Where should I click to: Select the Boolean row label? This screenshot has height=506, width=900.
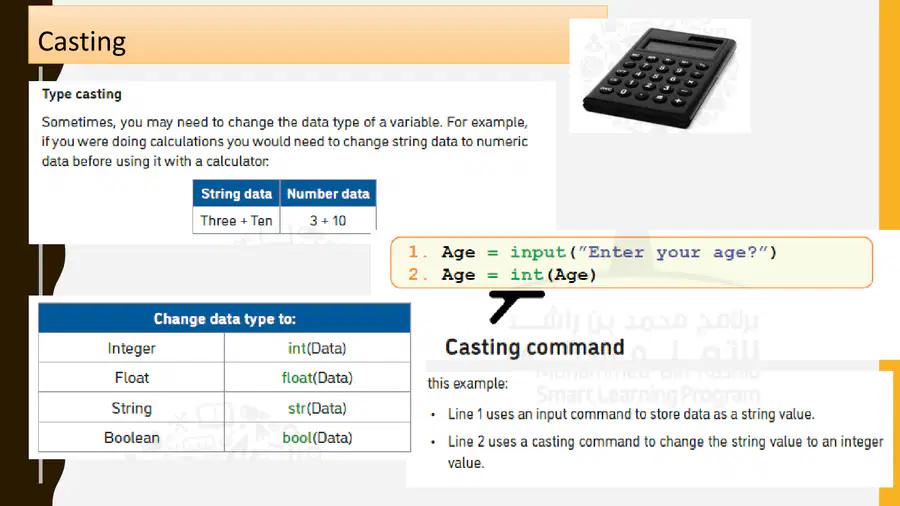(x=131, y=438)
